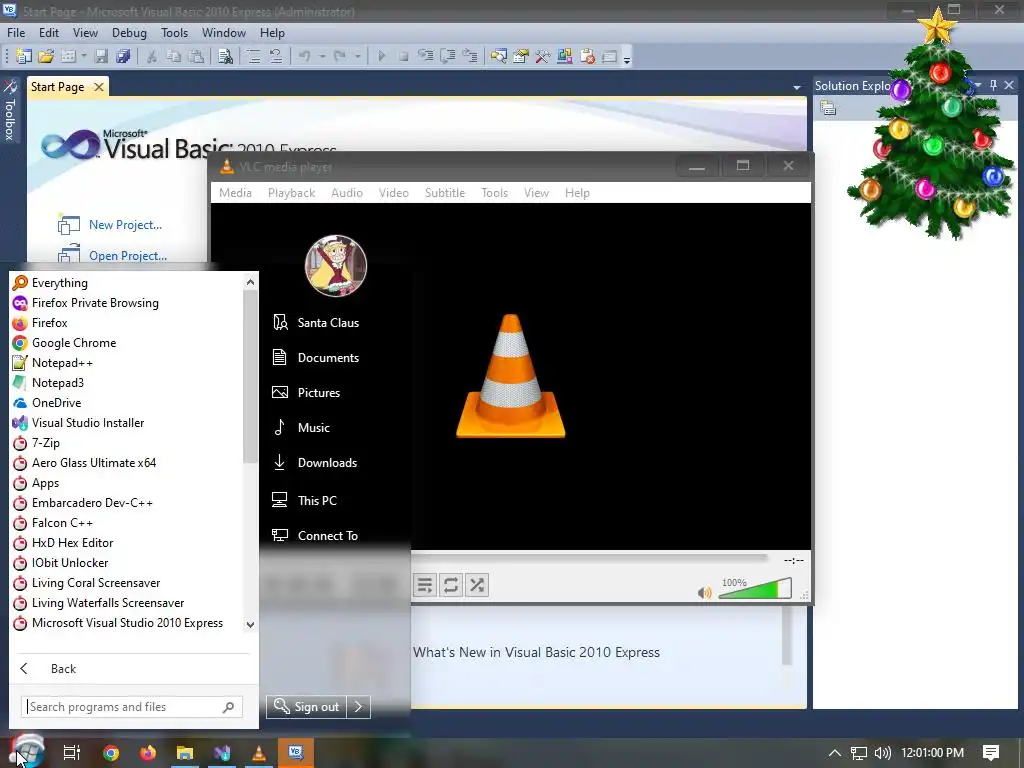Open the New Project dropdown arrow
Viewport: 1024px width, 768px height.
84,57
